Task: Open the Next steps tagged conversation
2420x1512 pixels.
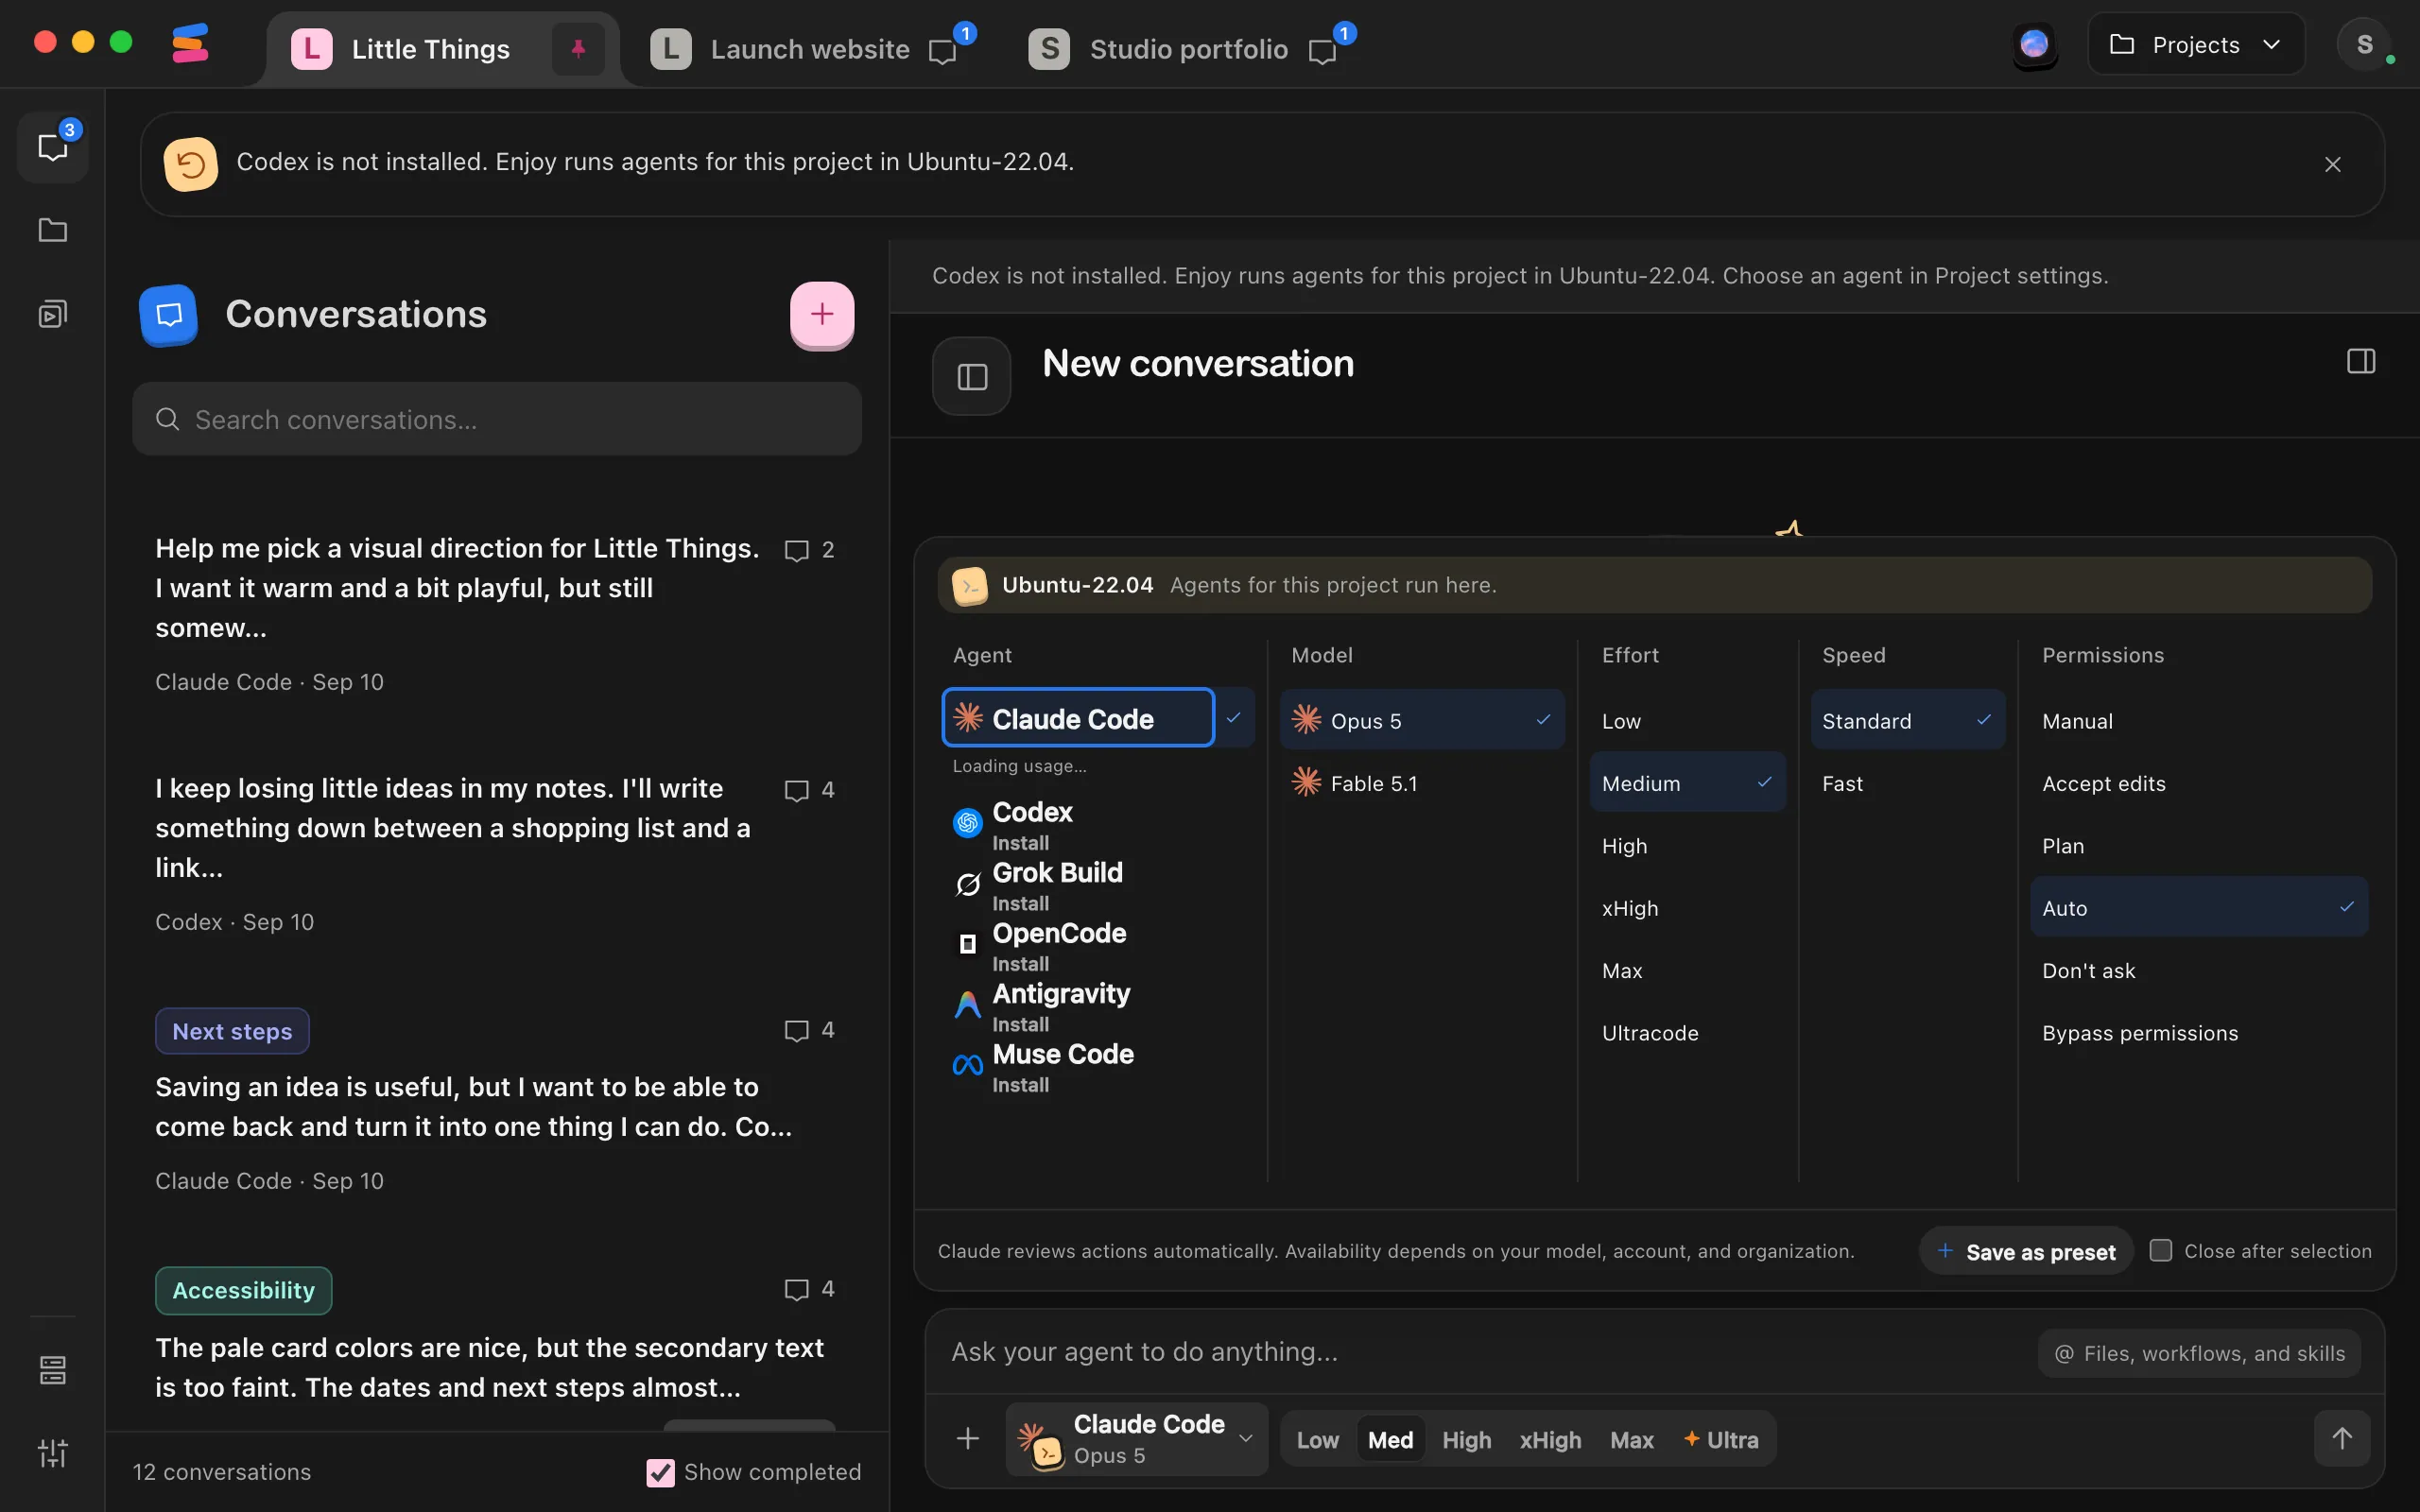Action: tap(497, 1103)
